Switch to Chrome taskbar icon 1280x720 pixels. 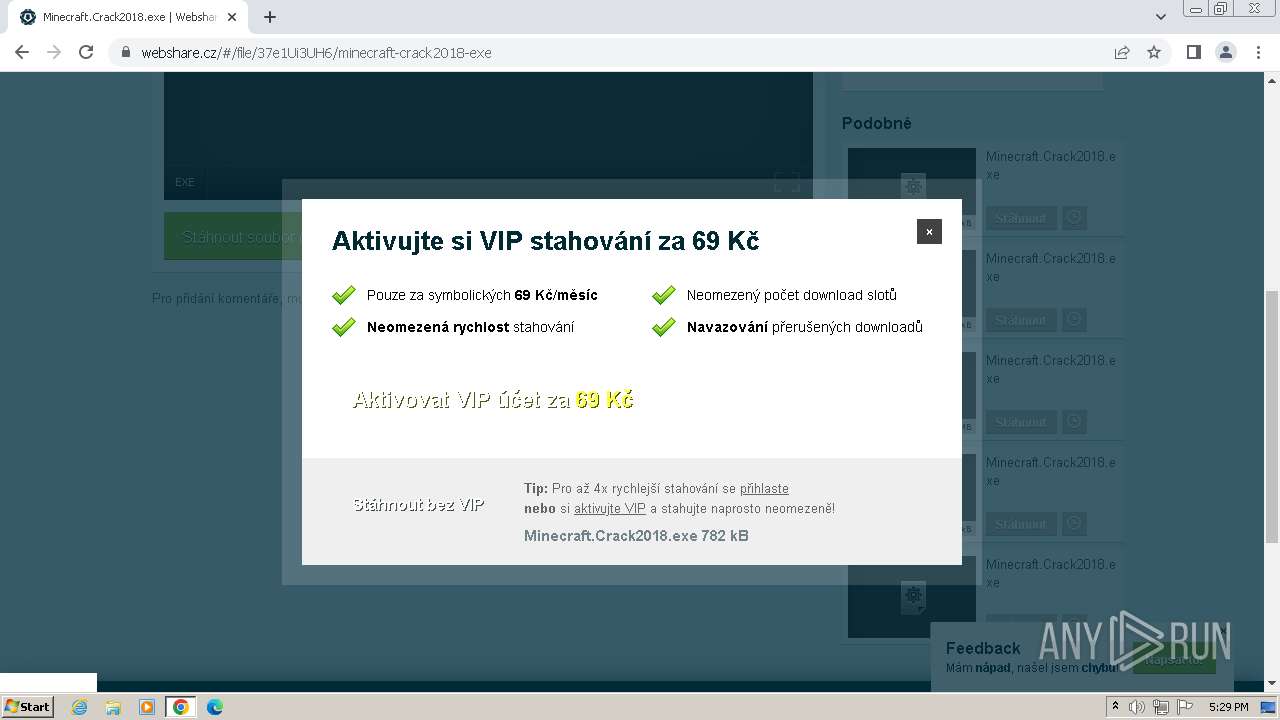pyautogui.click(x=181, y=707)
